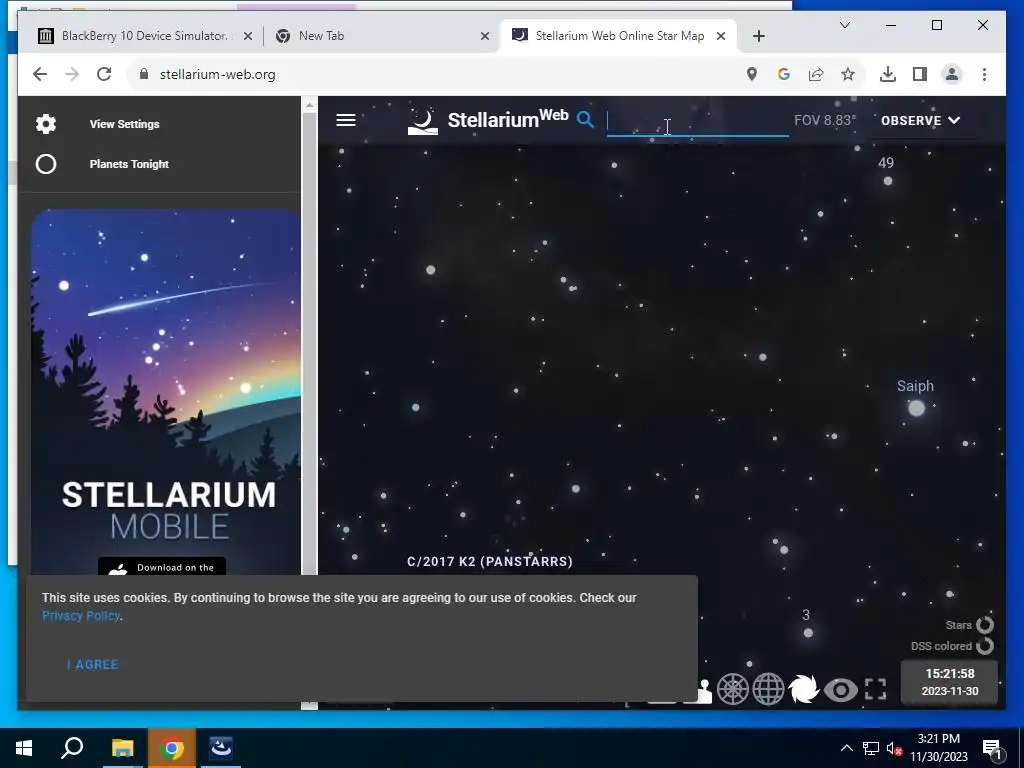This screenshot has height=768, width=1024.
Task: Click the site padlock icon
Action: pos(144,74)
